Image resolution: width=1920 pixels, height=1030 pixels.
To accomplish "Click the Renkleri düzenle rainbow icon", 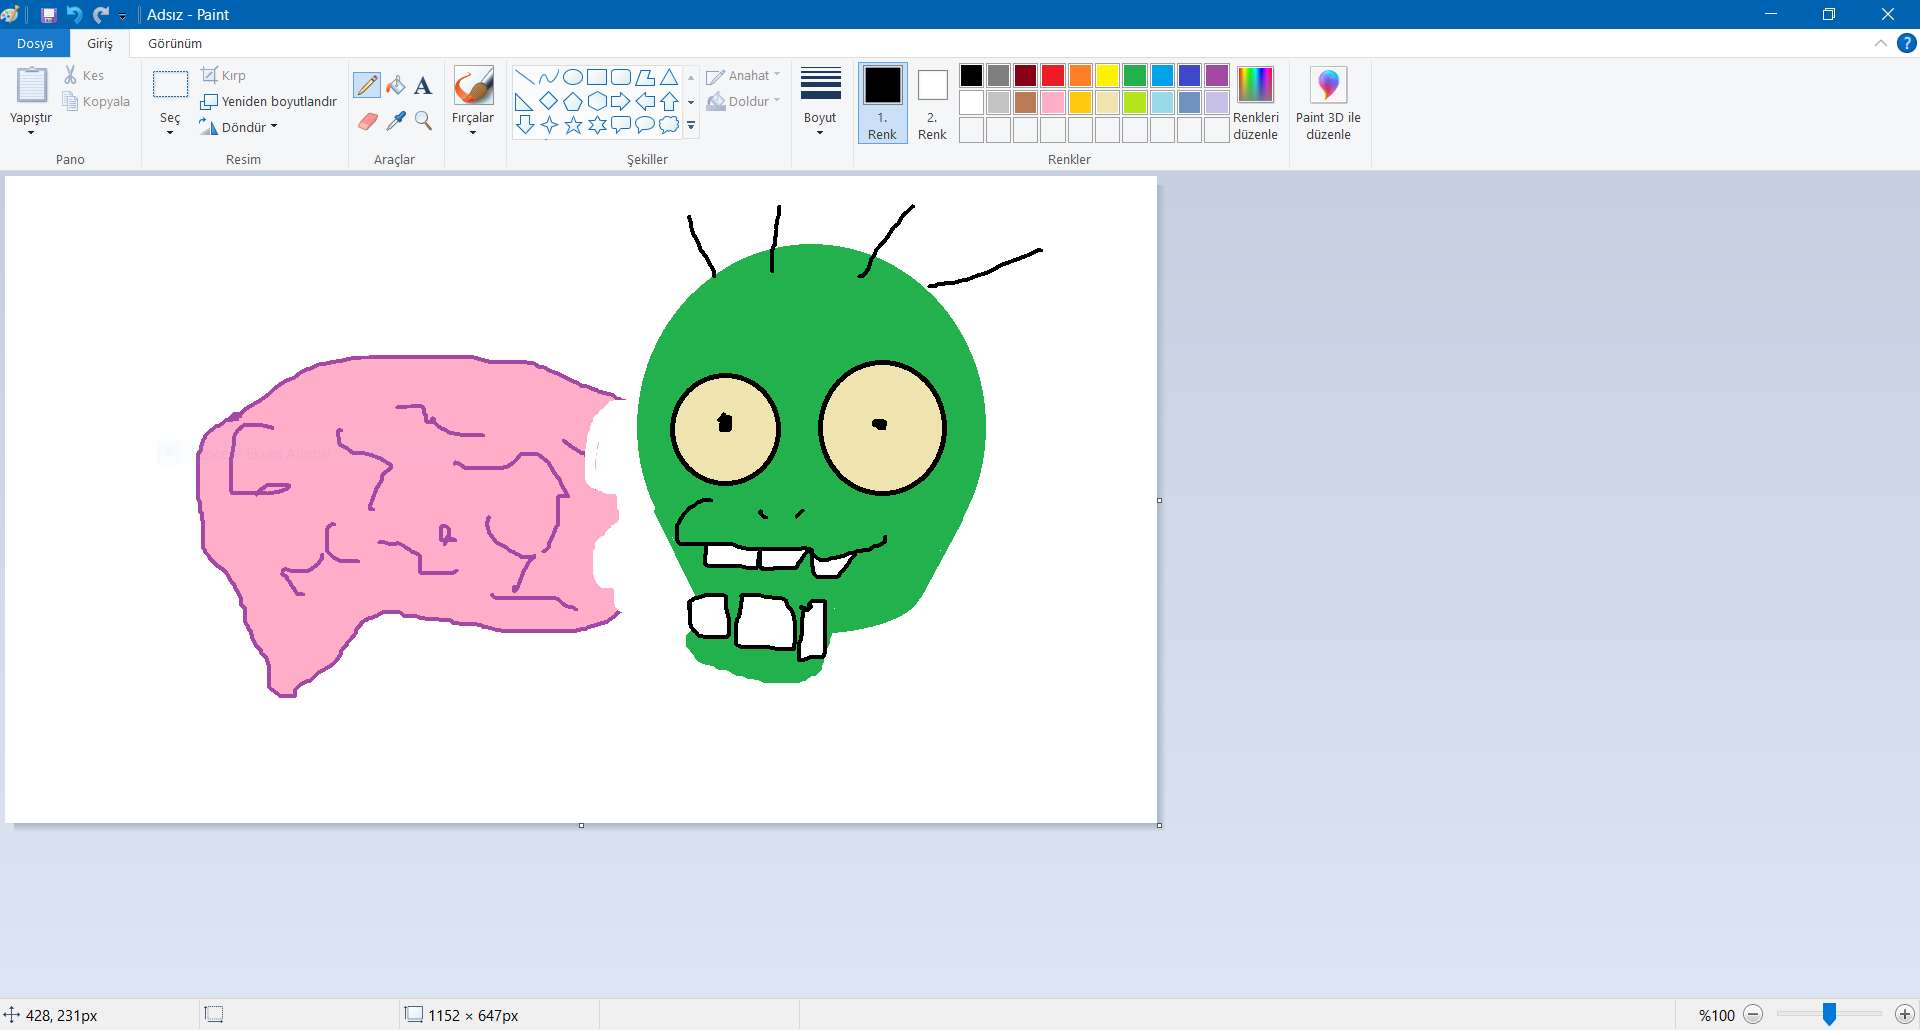I will point(1255,85).
